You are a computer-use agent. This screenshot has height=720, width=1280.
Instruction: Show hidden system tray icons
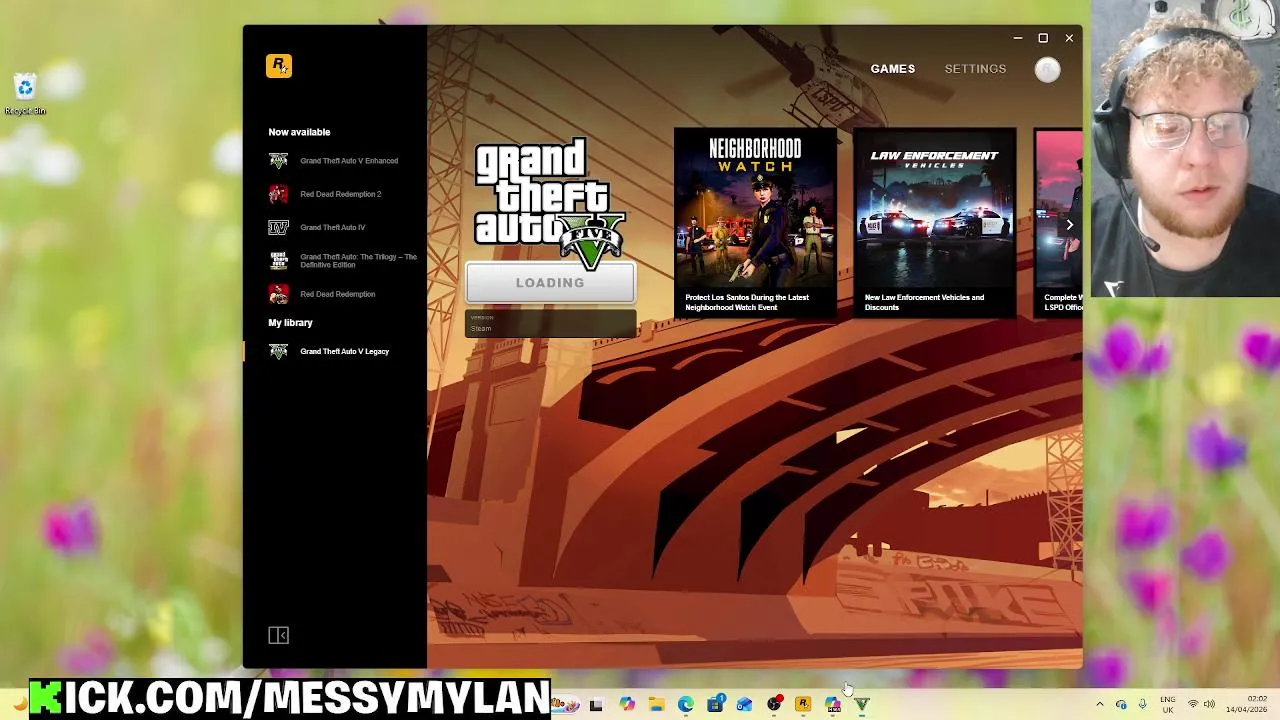(1100, 705)
